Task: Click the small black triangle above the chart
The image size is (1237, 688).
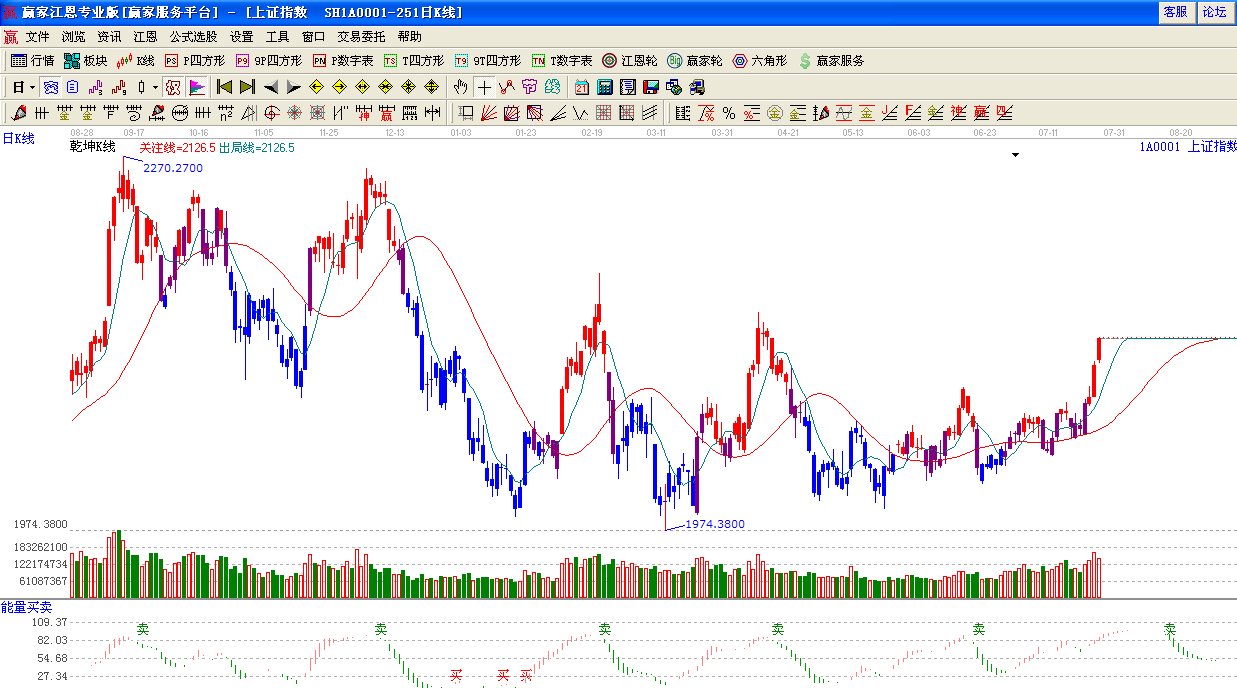Action: 1015,155
